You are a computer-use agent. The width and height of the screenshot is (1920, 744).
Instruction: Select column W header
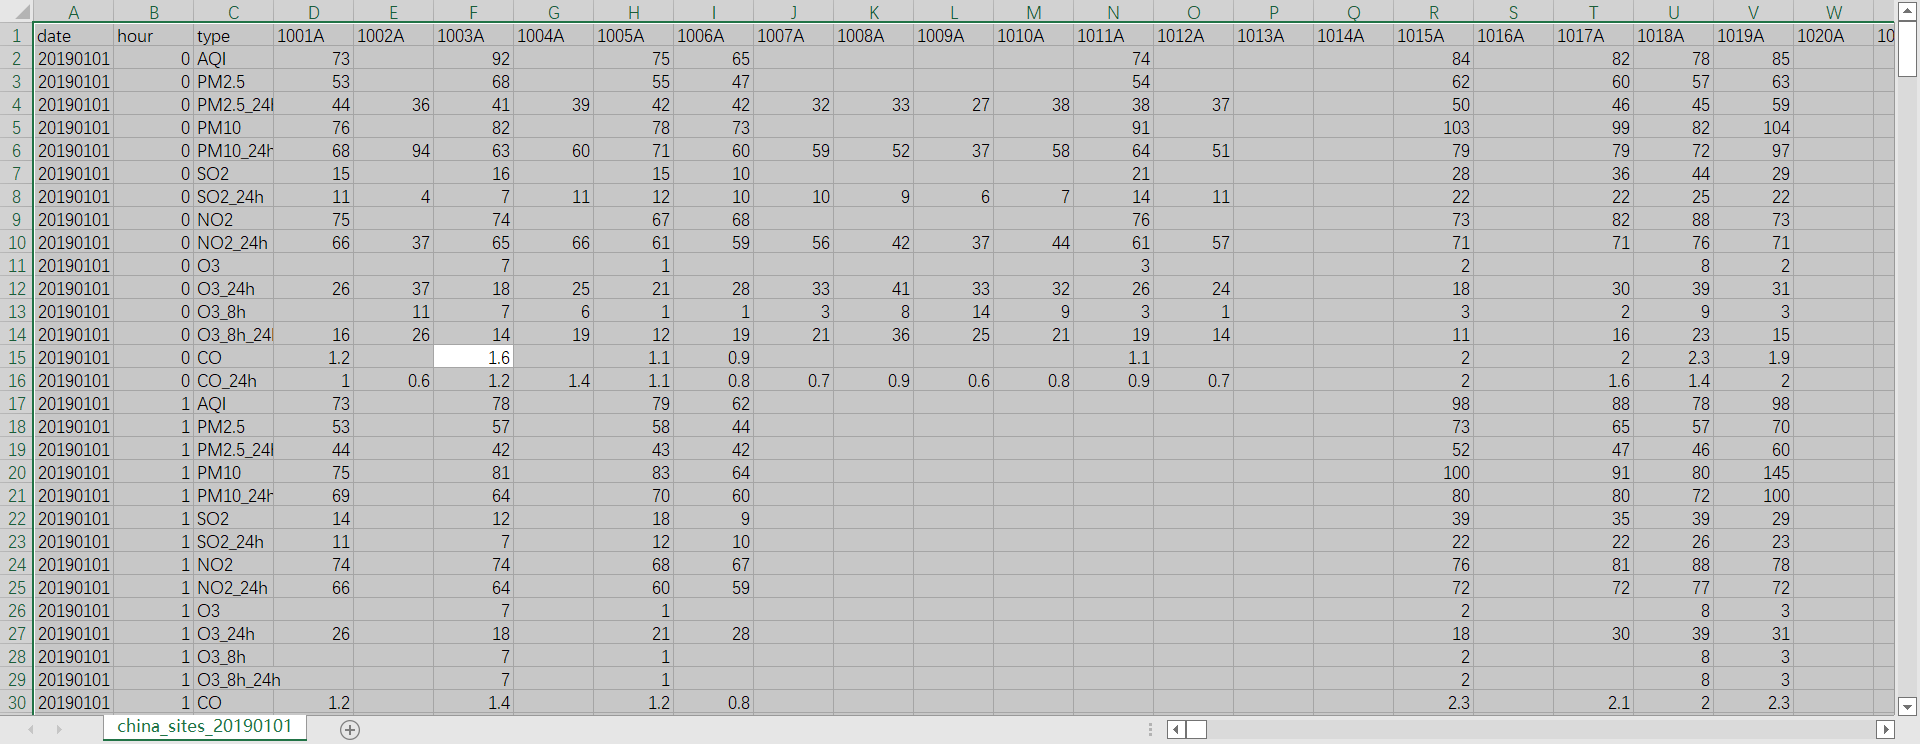pos(1834,12)
